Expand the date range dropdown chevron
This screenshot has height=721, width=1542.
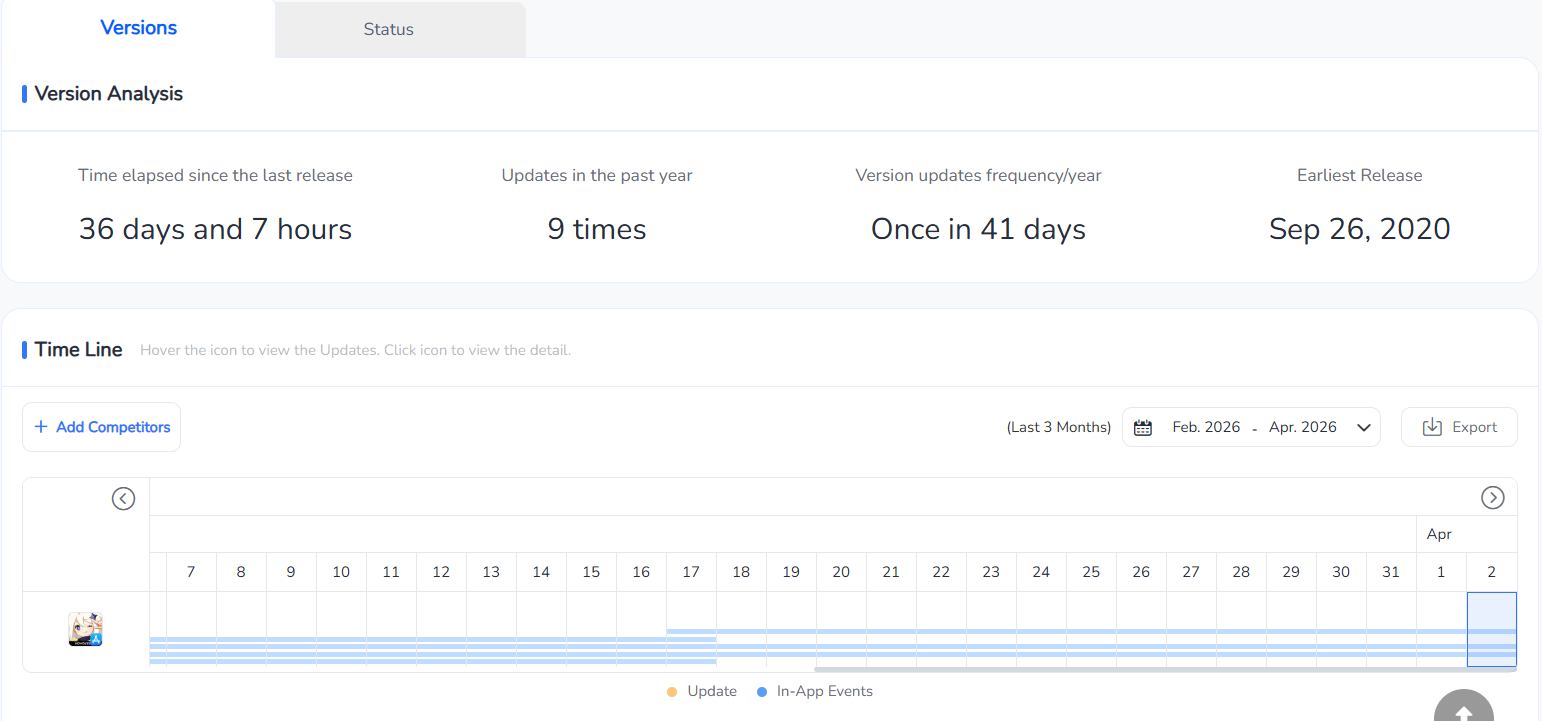coord(1363,428)
